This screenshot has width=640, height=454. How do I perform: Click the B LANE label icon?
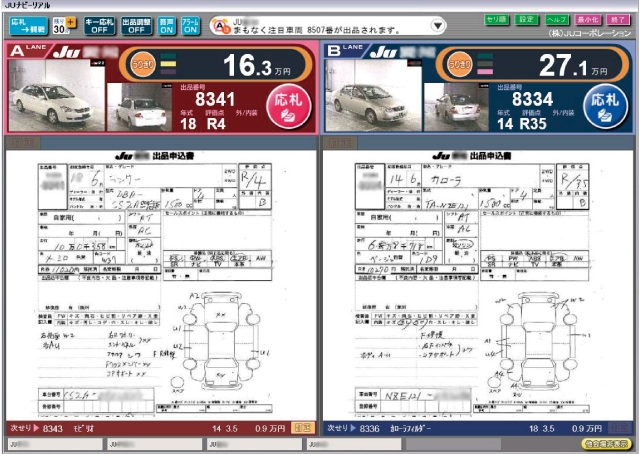coord(344,50)
